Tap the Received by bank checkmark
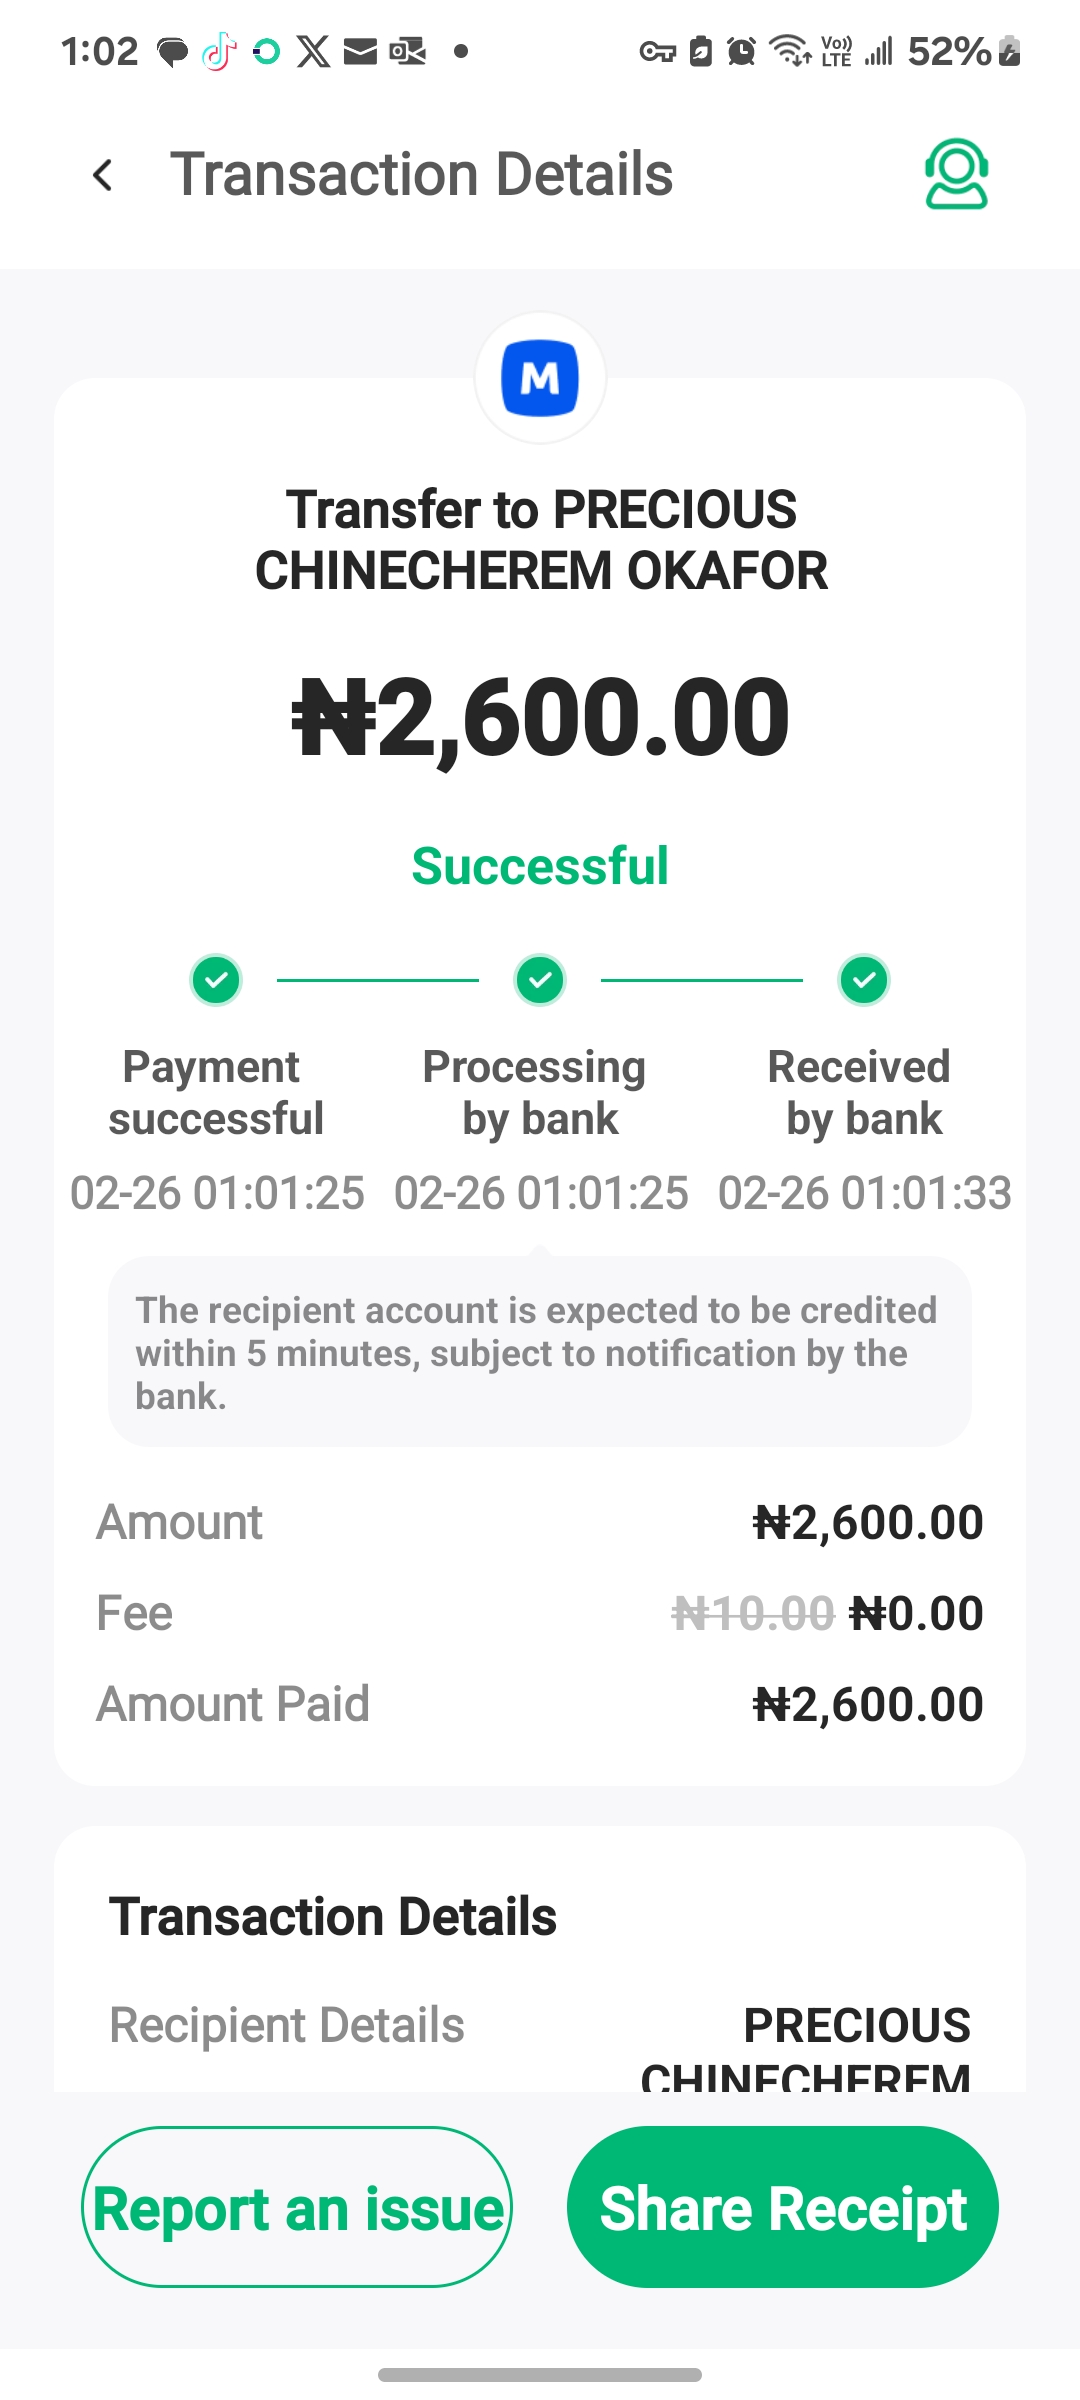The image size is (1080, 2400). tap(864, 980)
